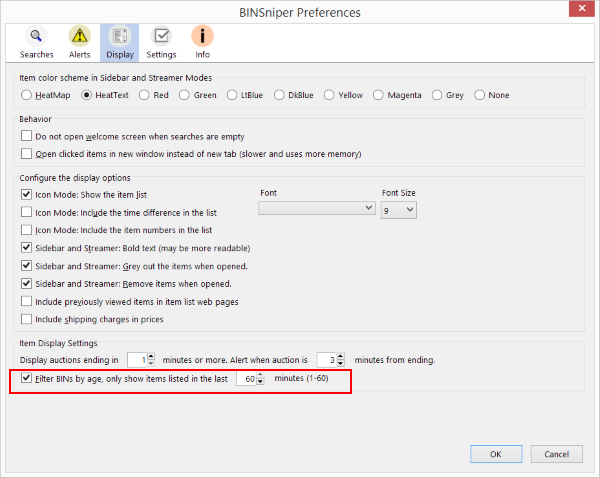Screen dimensions: 600x478
Task: Toggle Sidebar and Streamer Bold text option
Action: (26, 248)
